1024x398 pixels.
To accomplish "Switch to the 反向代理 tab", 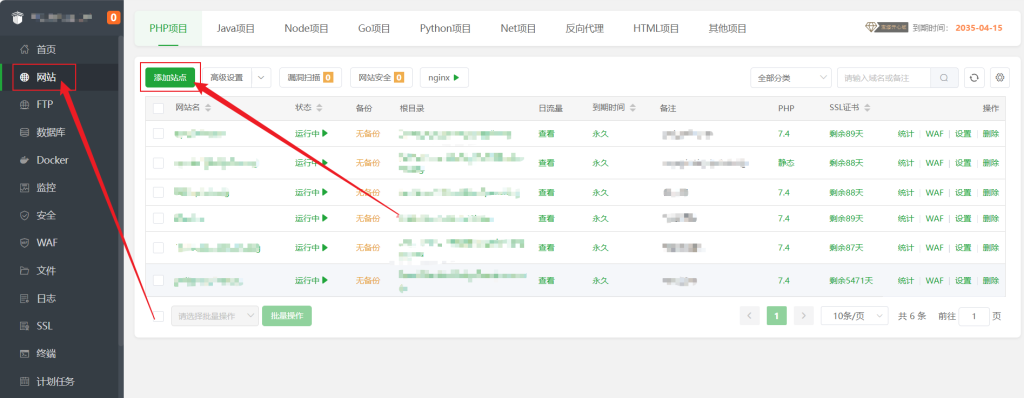I will [584, 28].
